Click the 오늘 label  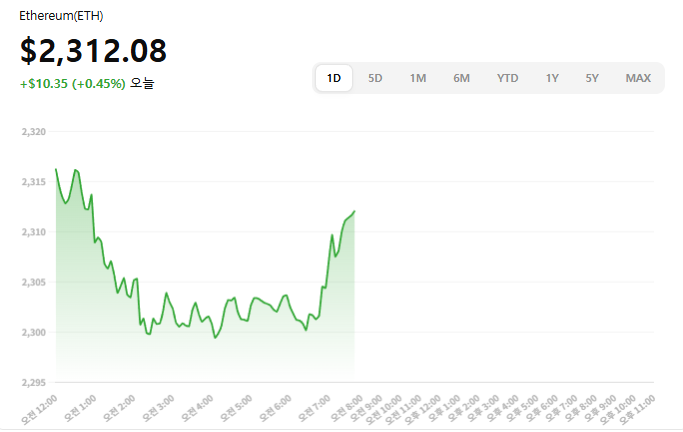pos(142,83)
